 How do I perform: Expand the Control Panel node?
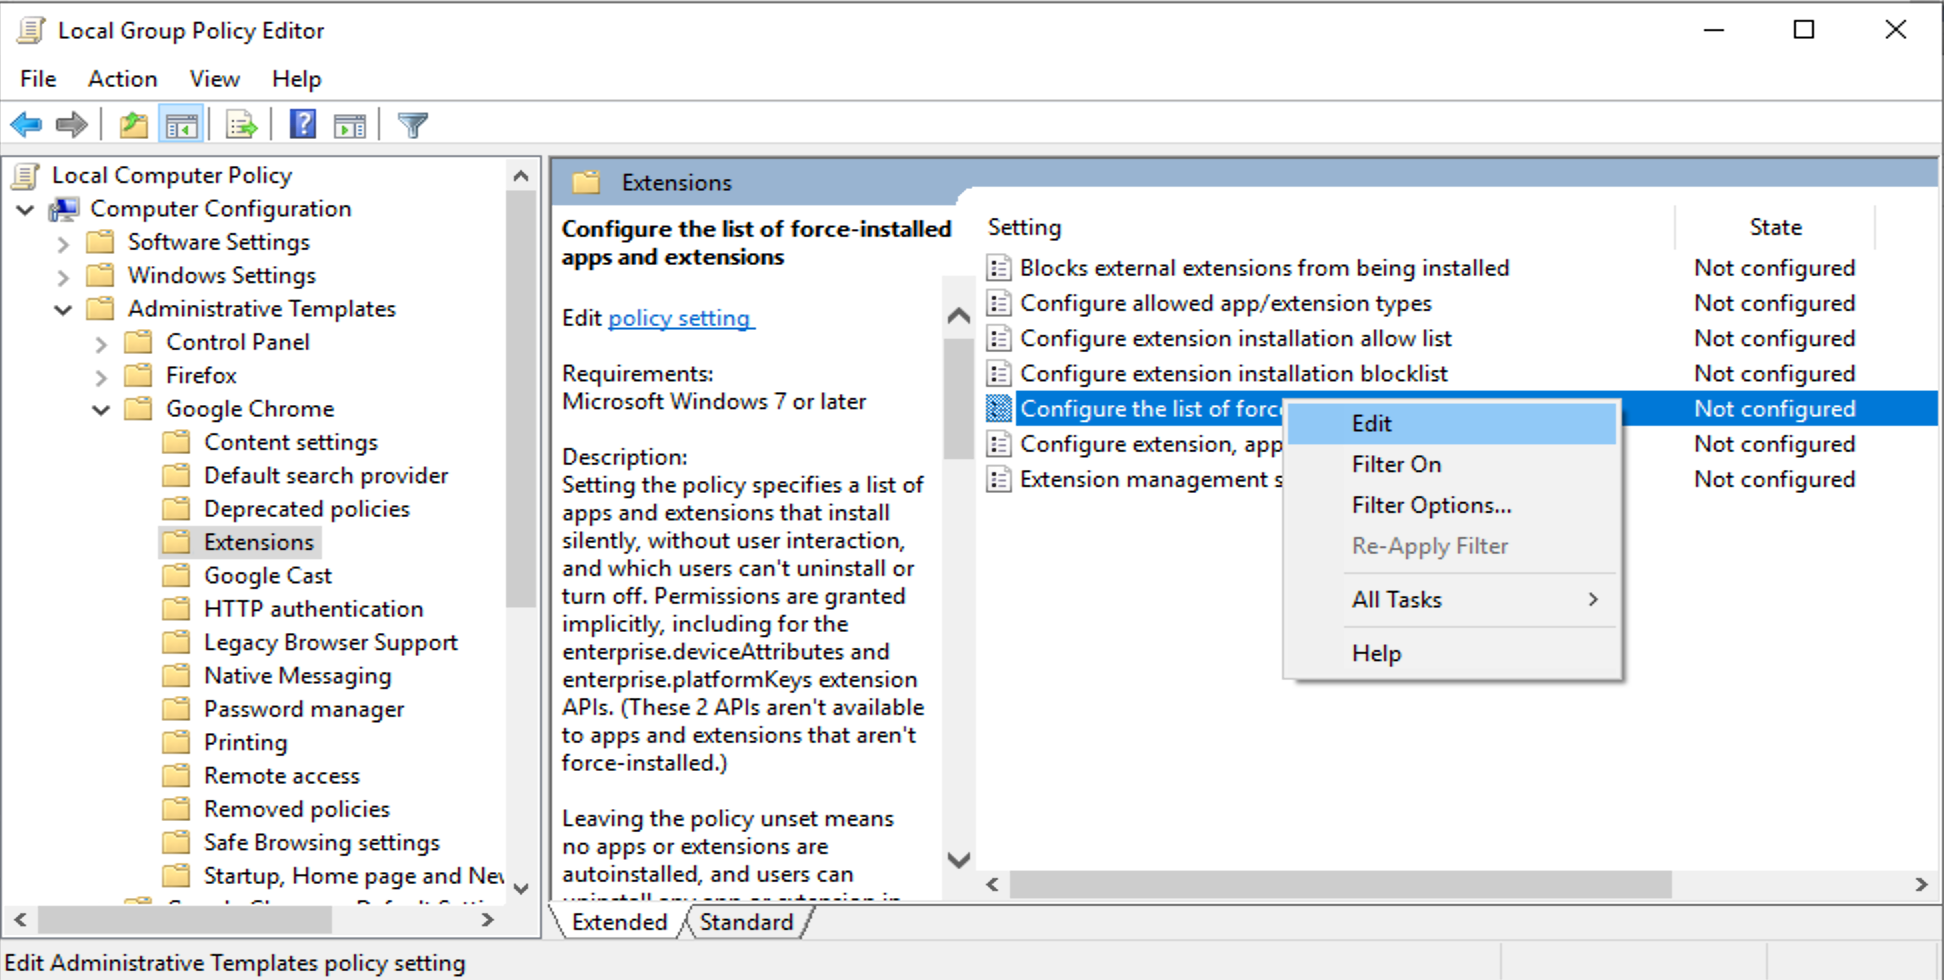101,343
